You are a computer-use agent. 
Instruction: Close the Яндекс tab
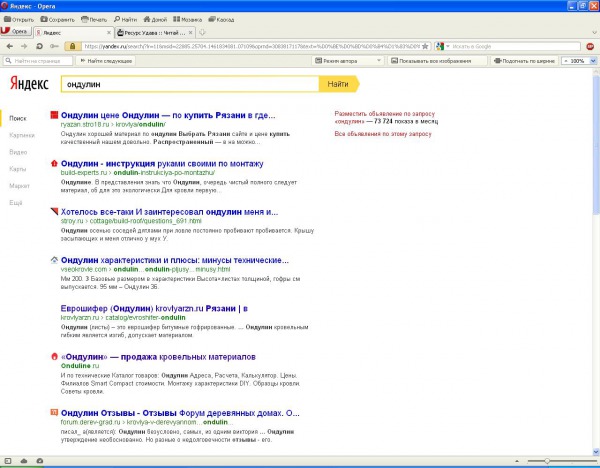pyautogui.click(x=109, y=33)
